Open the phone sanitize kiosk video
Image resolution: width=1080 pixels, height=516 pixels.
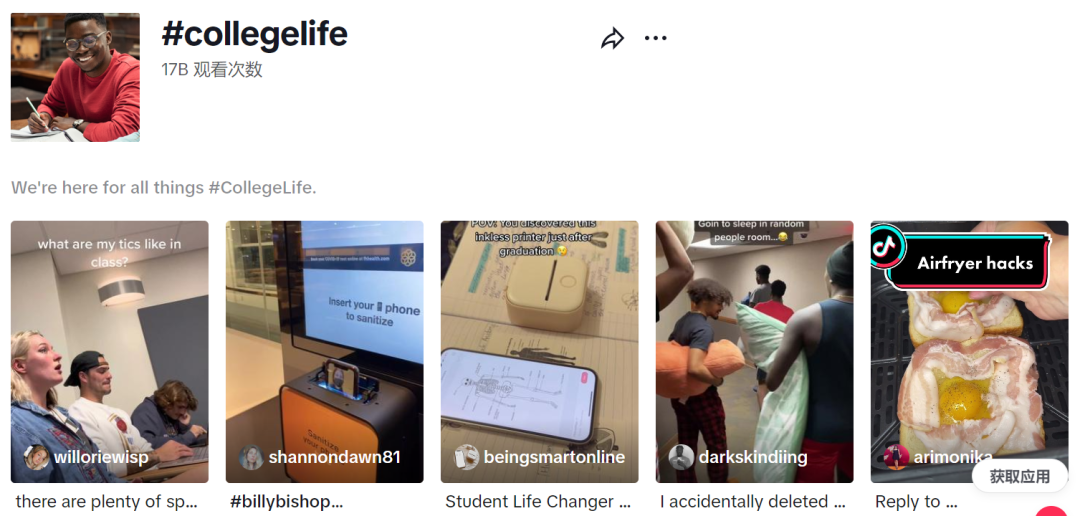(x=324, y=351)
